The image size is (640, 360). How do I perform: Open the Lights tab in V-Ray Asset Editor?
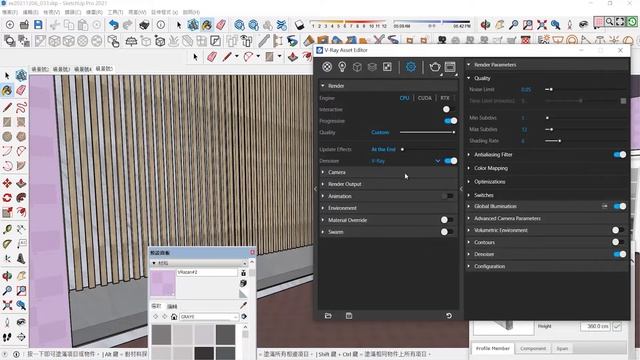pyautogui.click(x=342, y=67)
